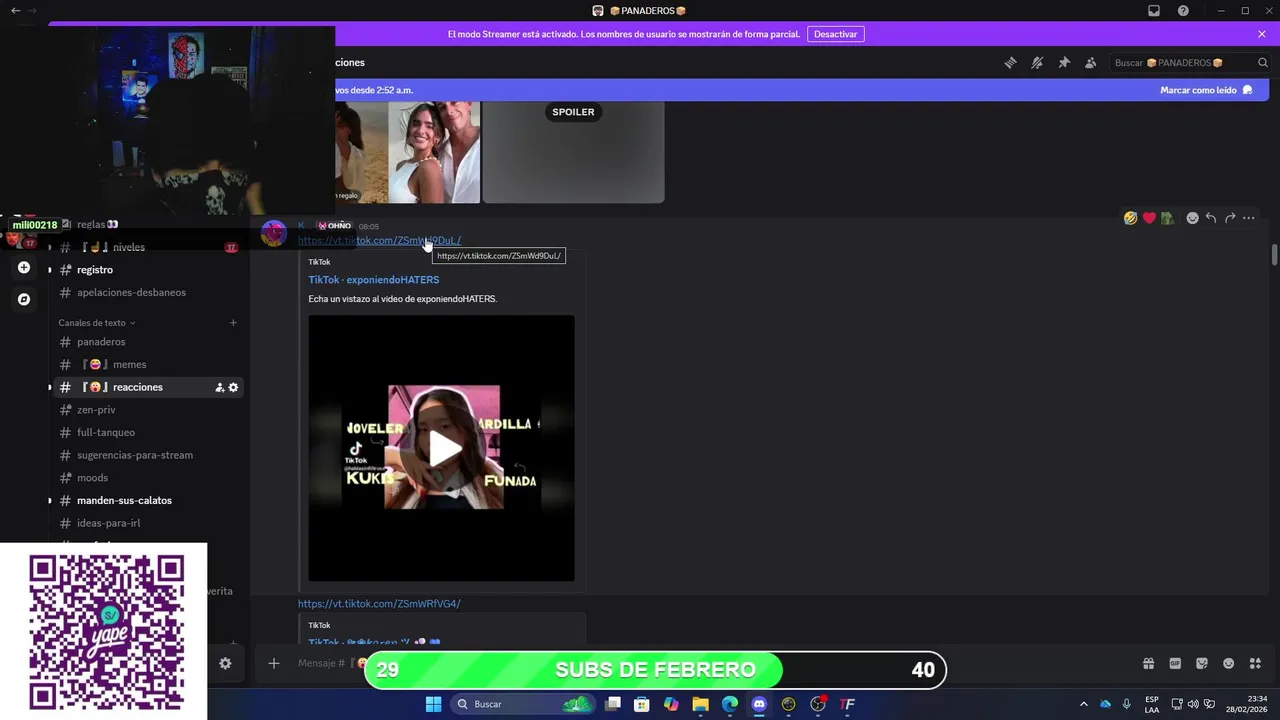Viewport: 1280px width, 720px height.
Task: Open the vt.tiktok.com/ZSmWd9DuL link
Action: tap(379, 241)
